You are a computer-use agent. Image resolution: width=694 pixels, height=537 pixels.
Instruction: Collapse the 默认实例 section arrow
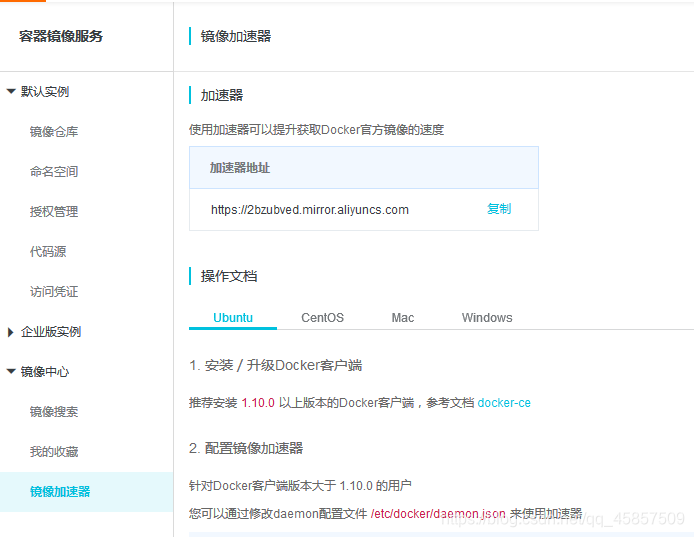click(x=11, y=92)
